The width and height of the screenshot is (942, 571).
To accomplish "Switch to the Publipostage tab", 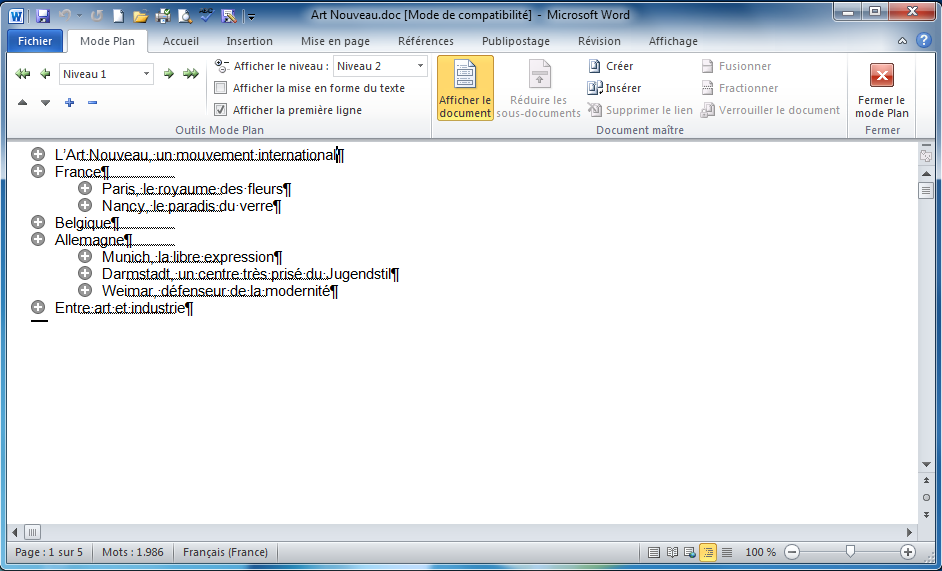I will pyautogui.click(x=515, y=41).
